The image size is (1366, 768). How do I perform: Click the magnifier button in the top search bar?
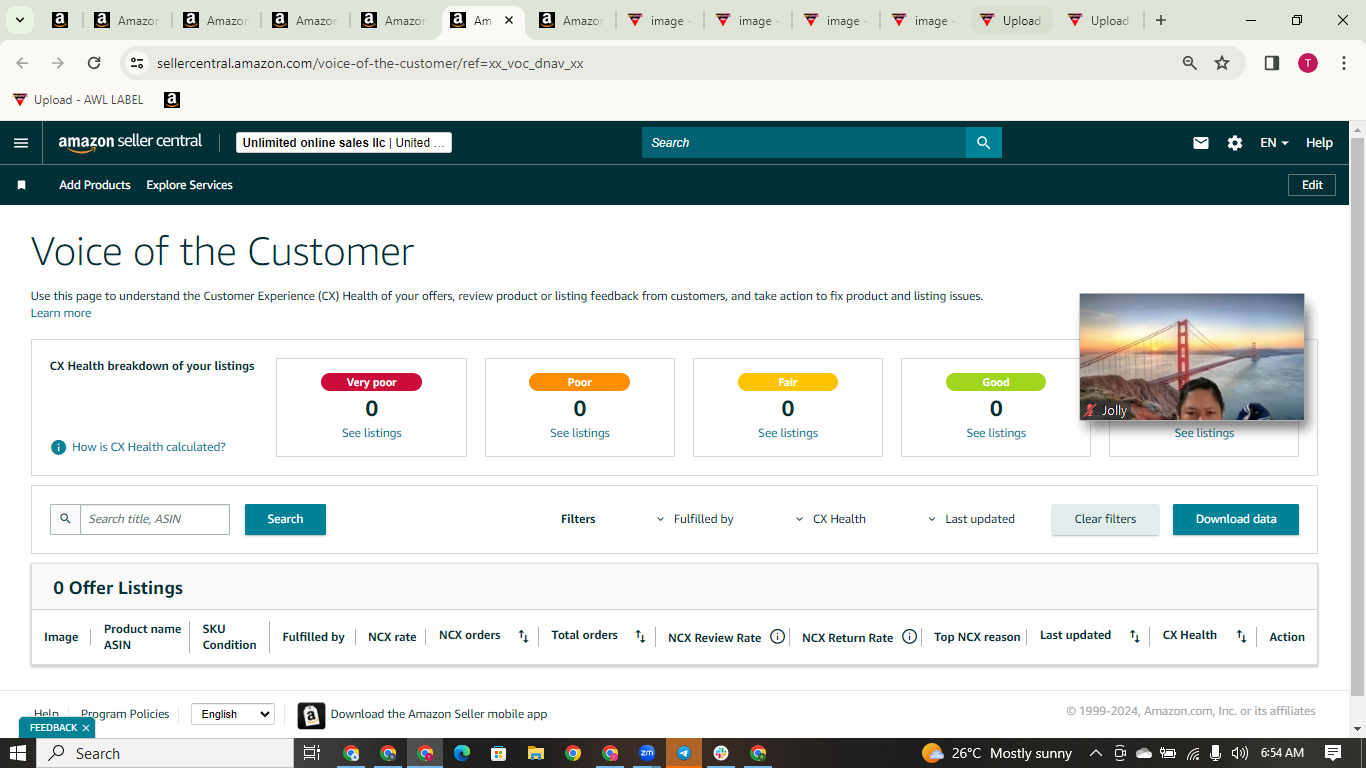point(984,143)
